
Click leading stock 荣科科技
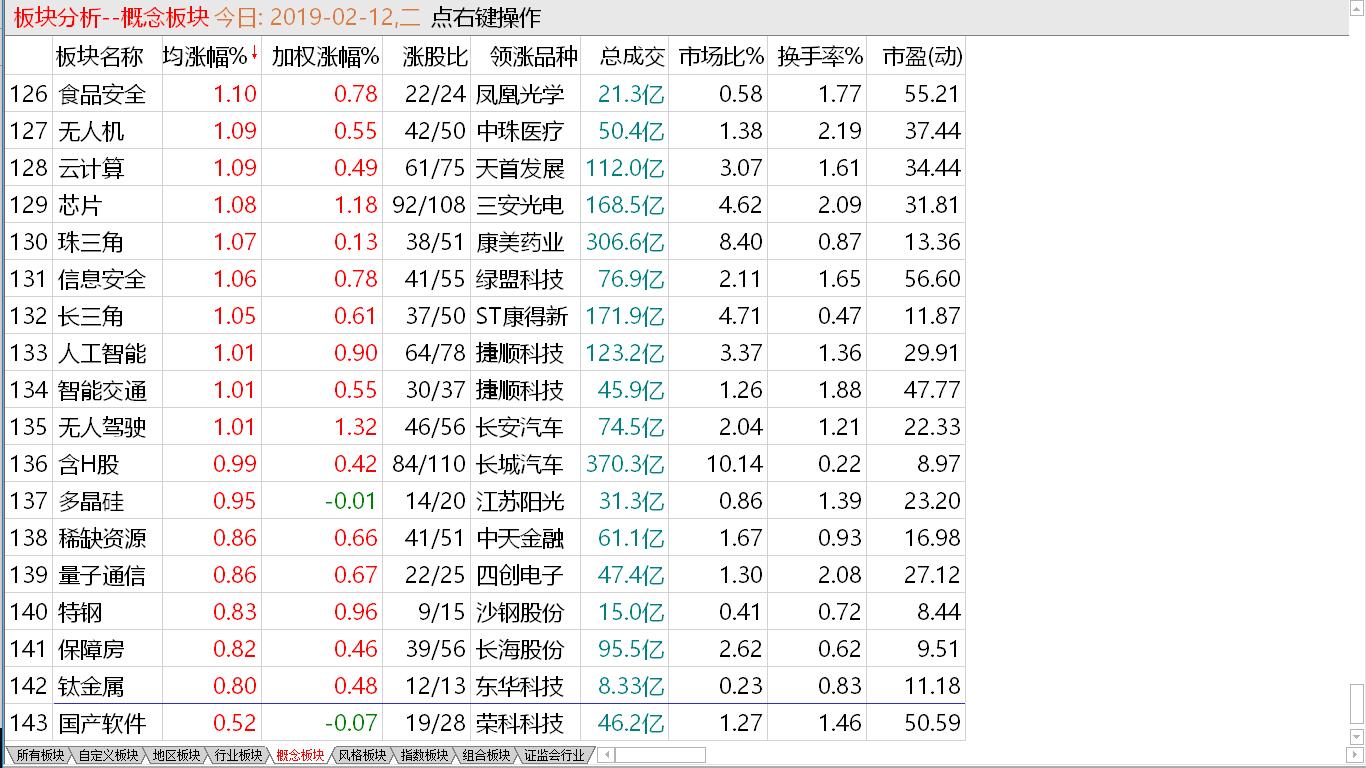click(520, 723)
